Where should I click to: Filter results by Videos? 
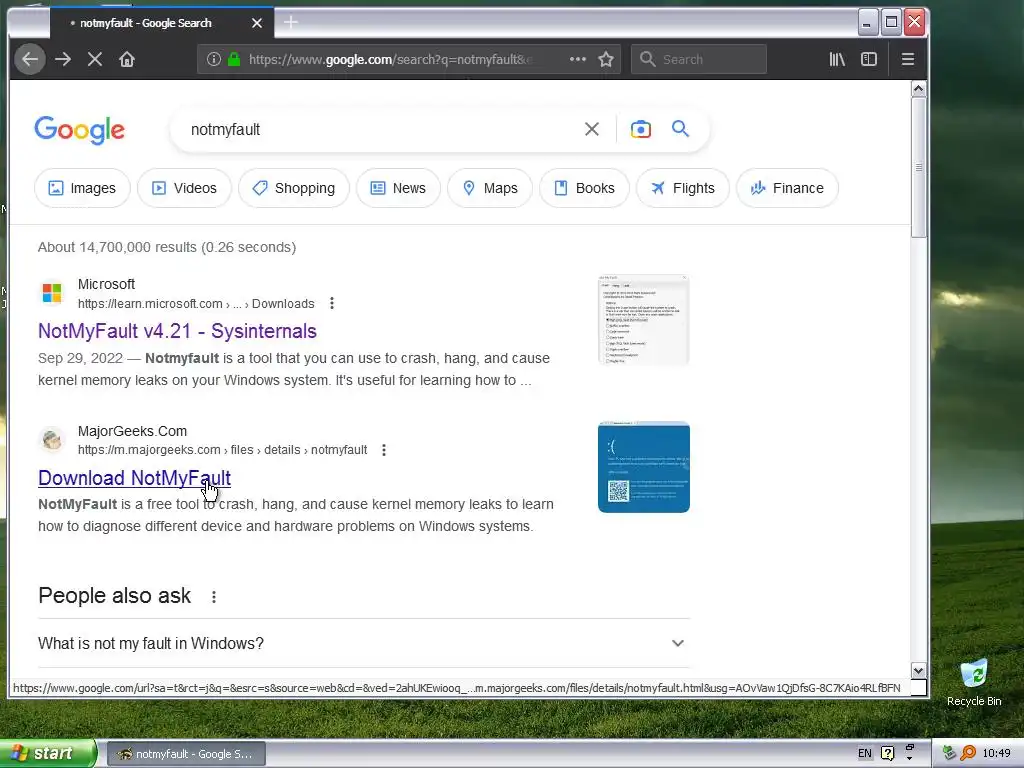(184, 188)
